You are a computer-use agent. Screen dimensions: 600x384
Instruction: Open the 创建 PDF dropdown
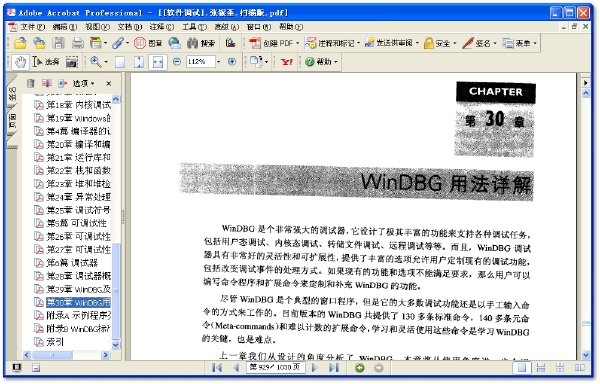274,43
